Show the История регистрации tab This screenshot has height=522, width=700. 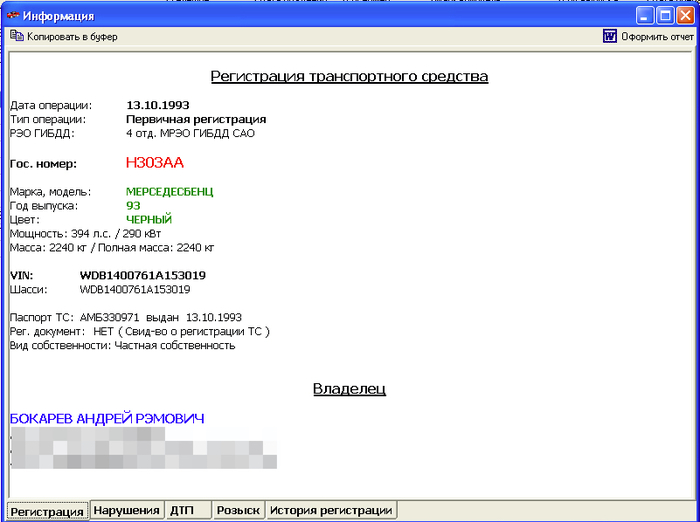[x=330, y=510]
